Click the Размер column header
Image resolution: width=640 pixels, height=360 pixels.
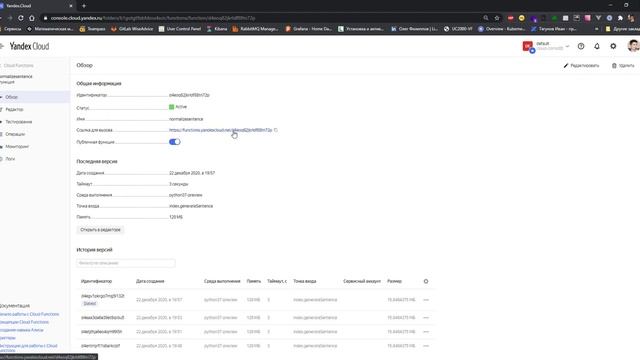click(x=394, y=281)
